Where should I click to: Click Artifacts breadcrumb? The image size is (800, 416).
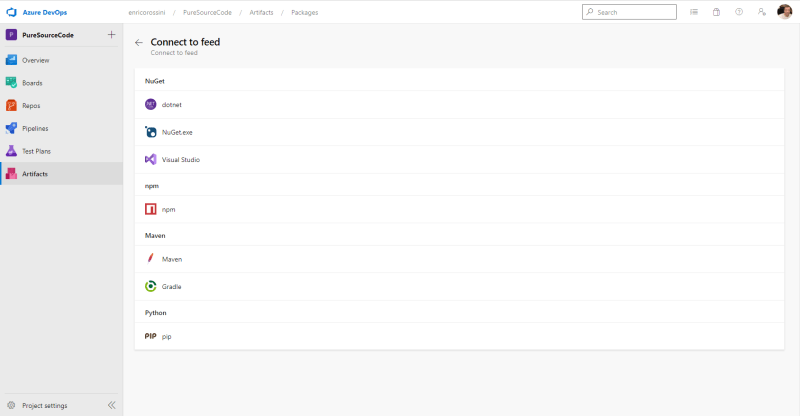click(x=261, y=12)
